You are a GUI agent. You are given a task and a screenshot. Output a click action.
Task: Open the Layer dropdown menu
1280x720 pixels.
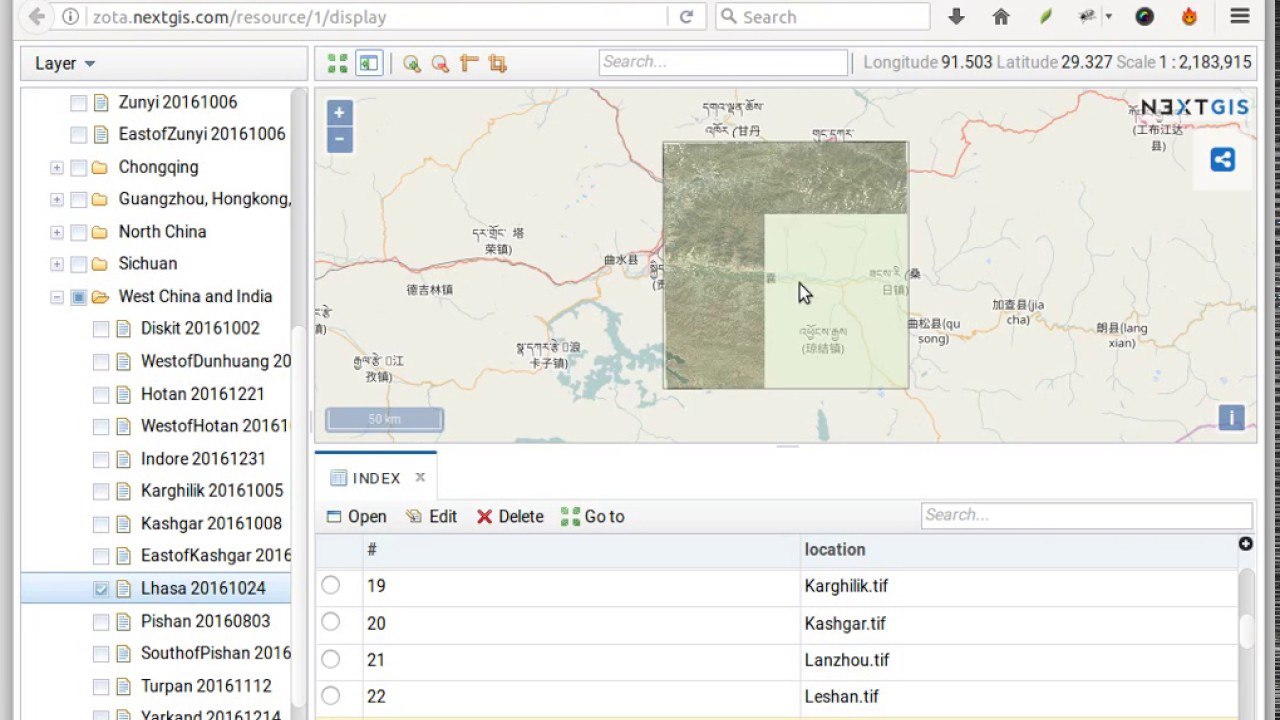65,63
